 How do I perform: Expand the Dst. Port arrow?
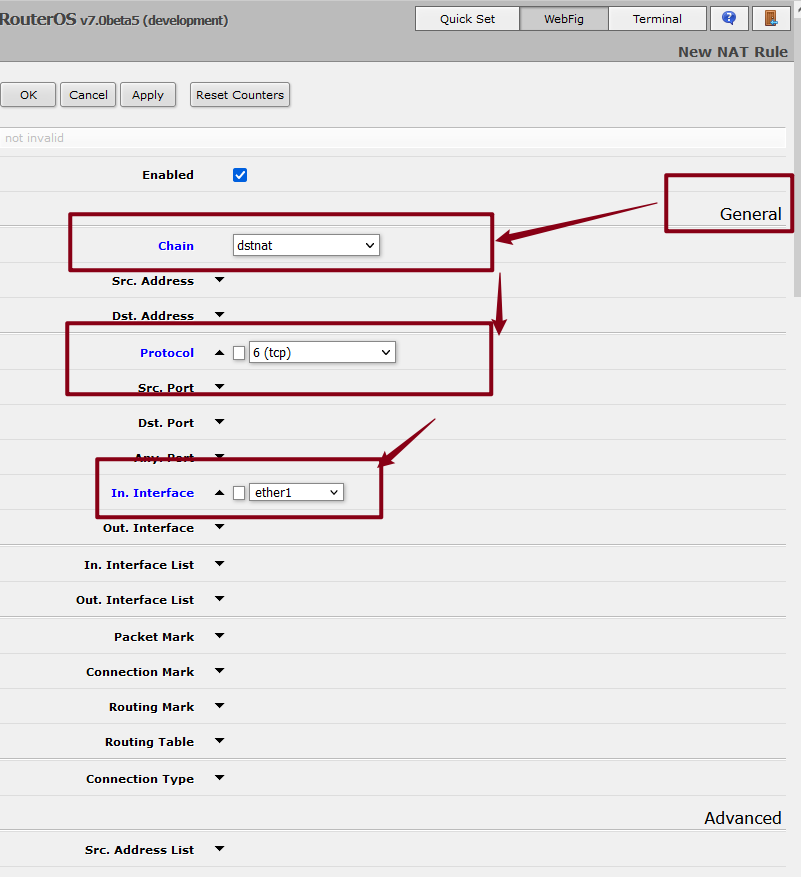[219, 422]
